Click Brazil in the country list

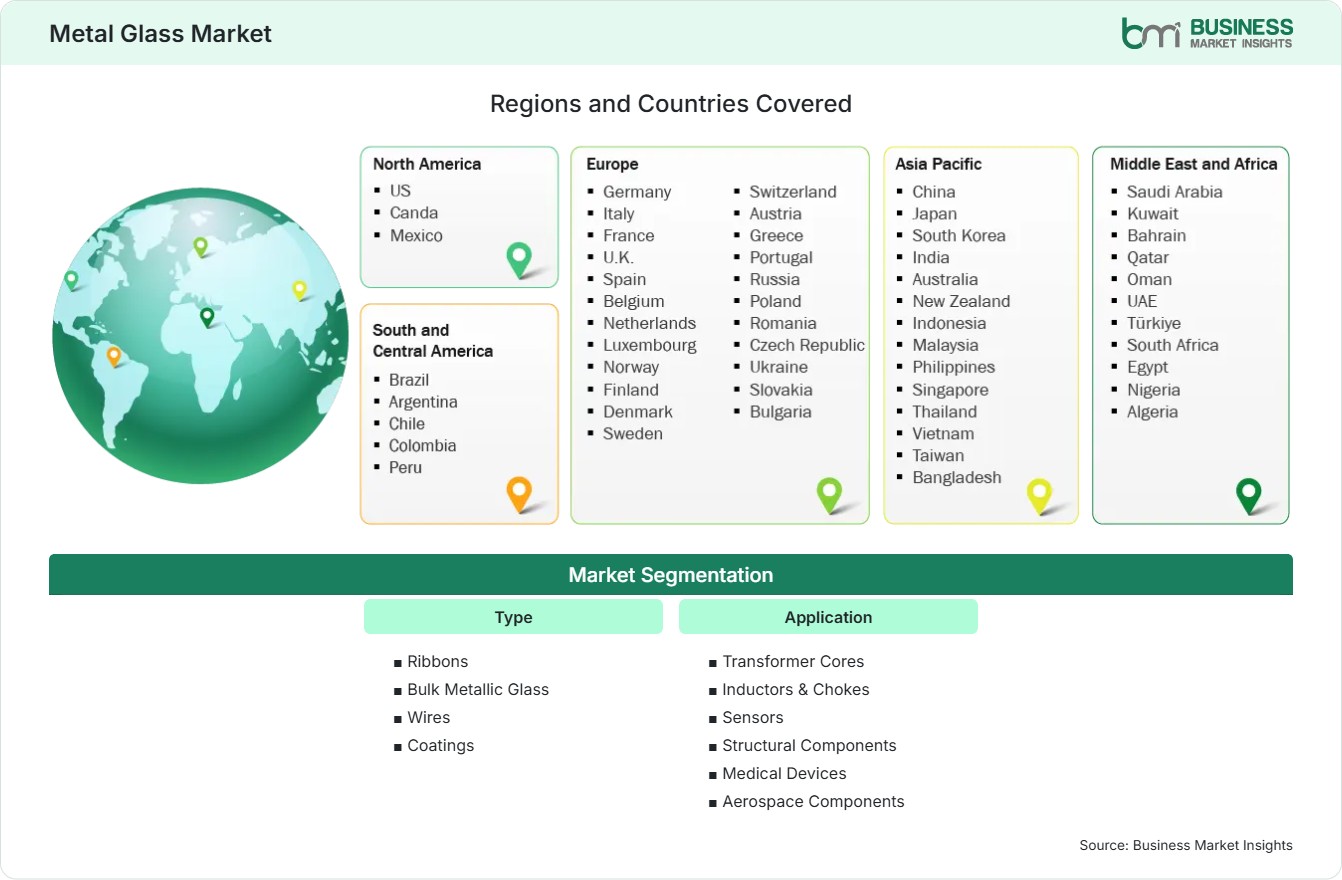tap(409, 379)
